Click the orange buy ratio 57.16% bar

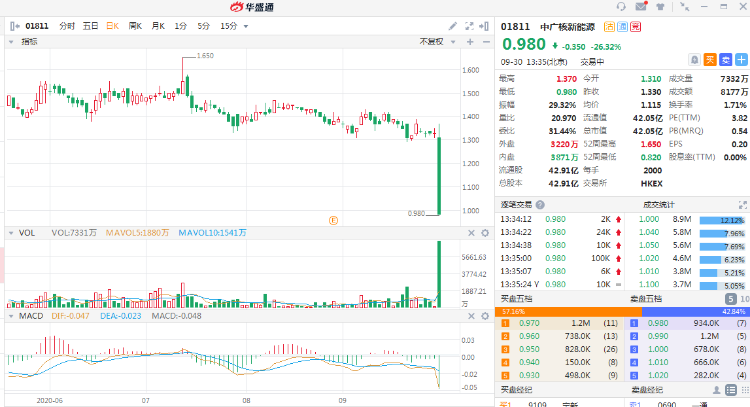(x=569, y=311)
